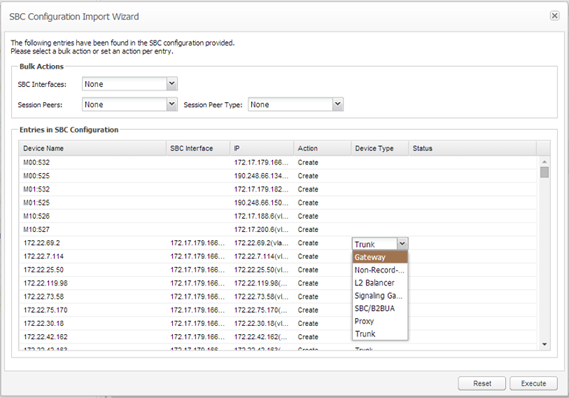
Task: Click the Session Peers None field
Action: 124,104
